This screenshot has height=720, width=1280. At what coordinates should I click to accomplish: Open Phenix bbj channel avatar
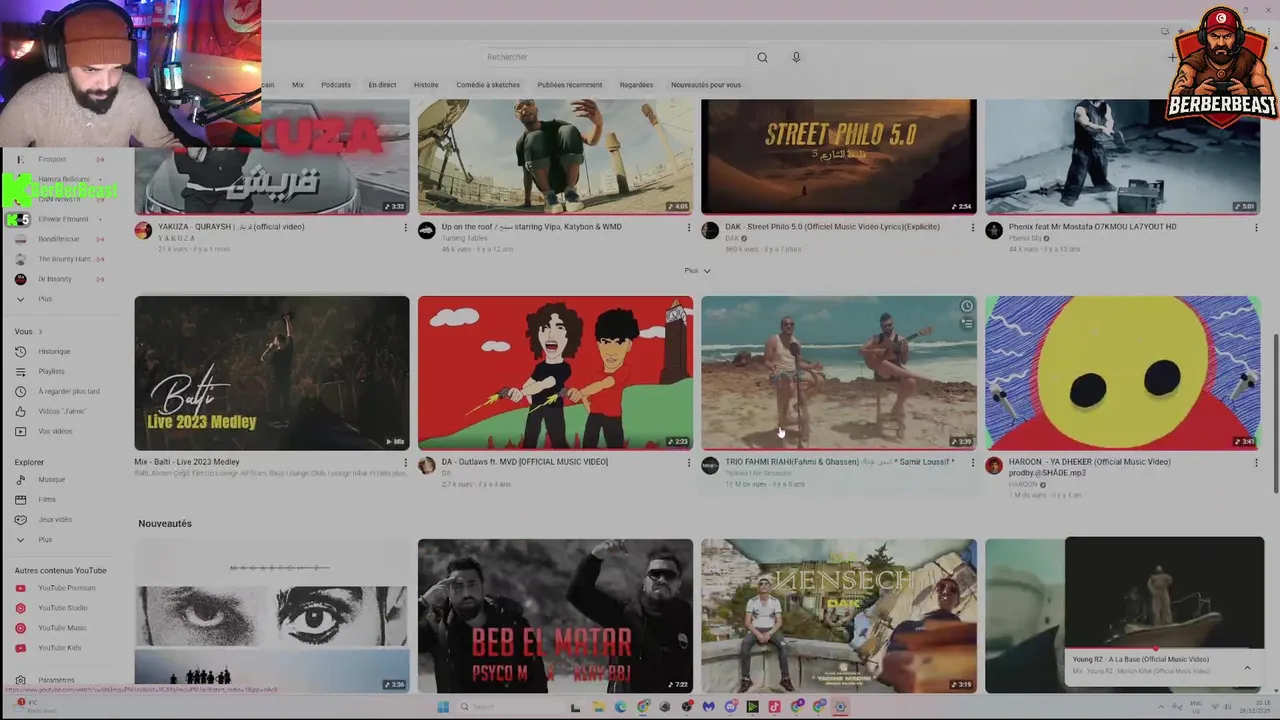click(994, 231)
